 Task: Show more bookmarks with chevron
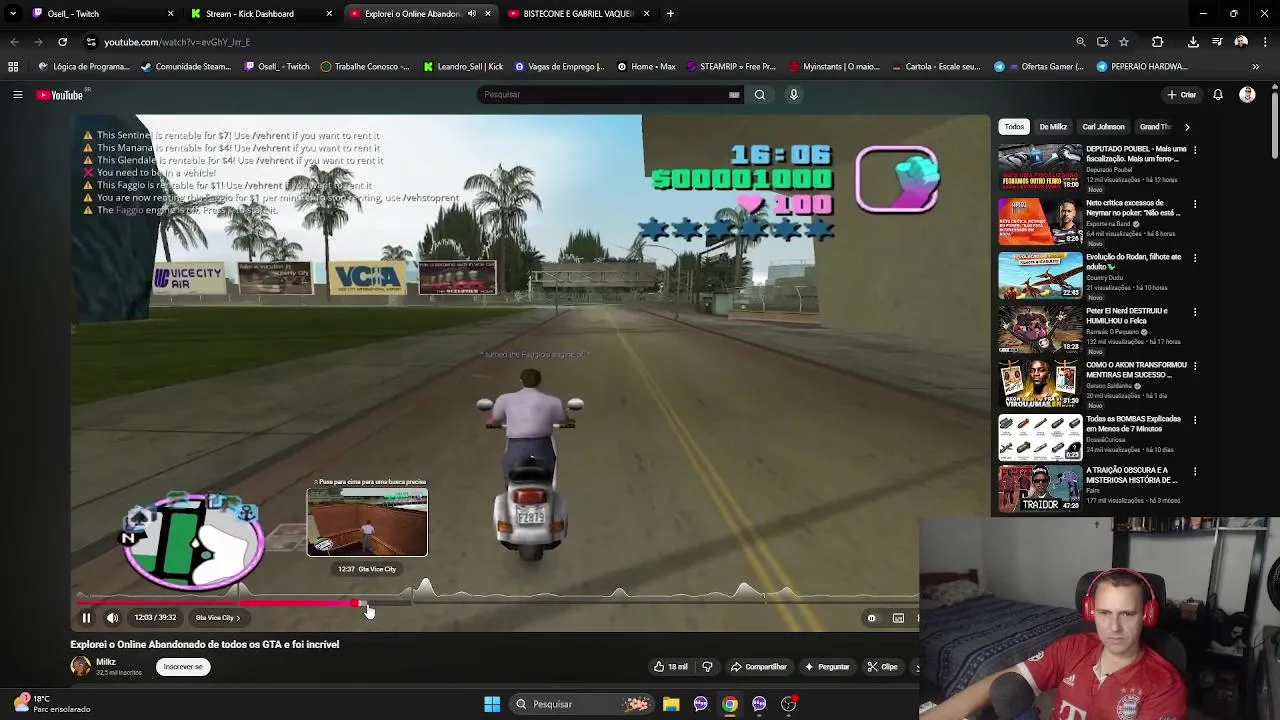pyautogui.click(x=1255, y=67)
